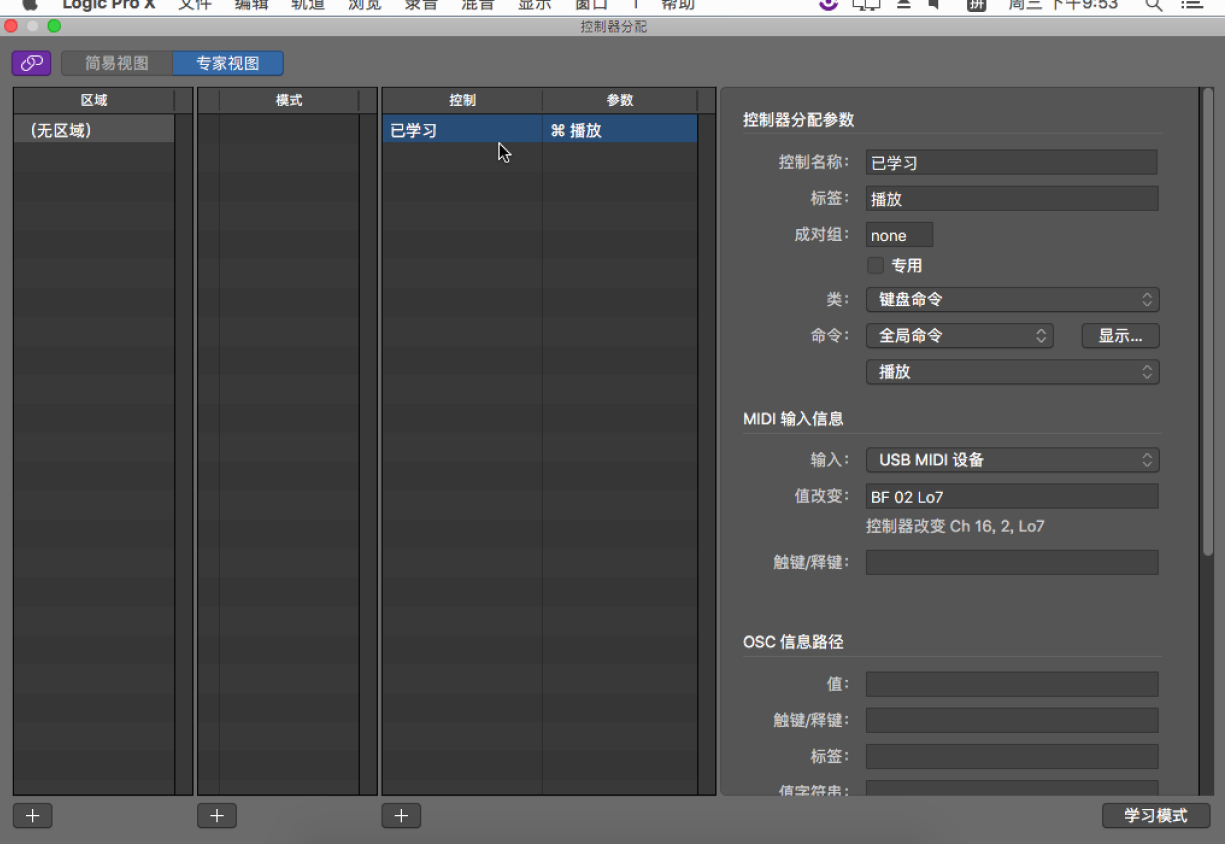Select the 专家视图 (Expert View) toggle

[228, 63]
